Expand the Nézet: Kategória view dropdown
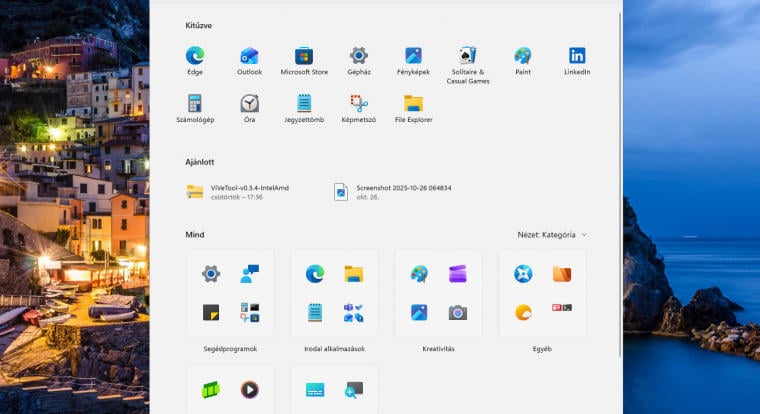Viewport: 760px width, 414px height. [x=552, y=235]
